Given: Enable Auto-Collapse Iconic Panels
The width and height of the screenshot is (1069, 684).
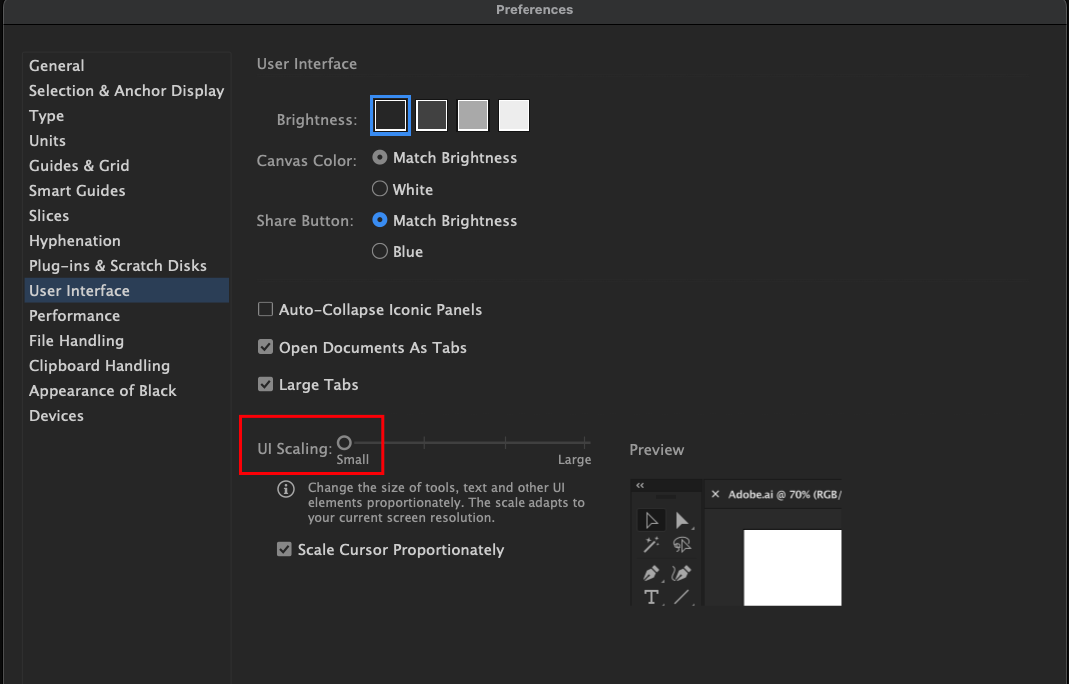Looking at the screenshot, I should [x=265, y=309].
